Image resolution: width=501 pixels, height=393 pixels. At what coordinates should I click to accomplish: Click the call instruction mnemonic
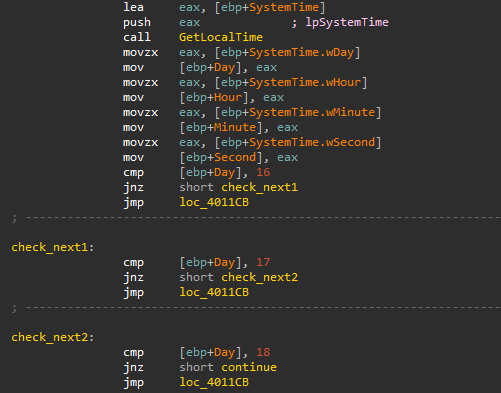point(137,37)
